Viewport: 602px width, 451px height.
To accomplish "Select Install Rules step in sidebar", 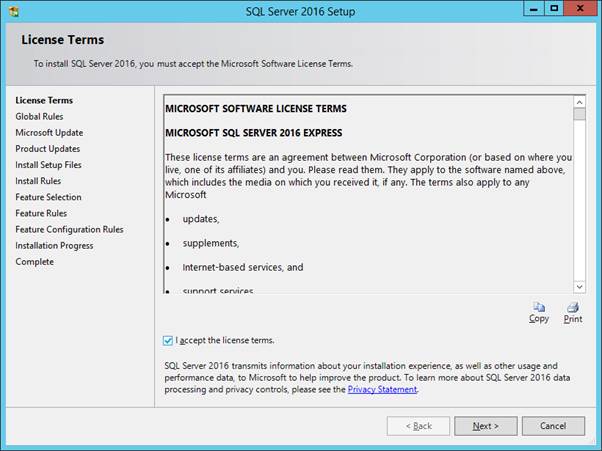I will click(38, 181).
